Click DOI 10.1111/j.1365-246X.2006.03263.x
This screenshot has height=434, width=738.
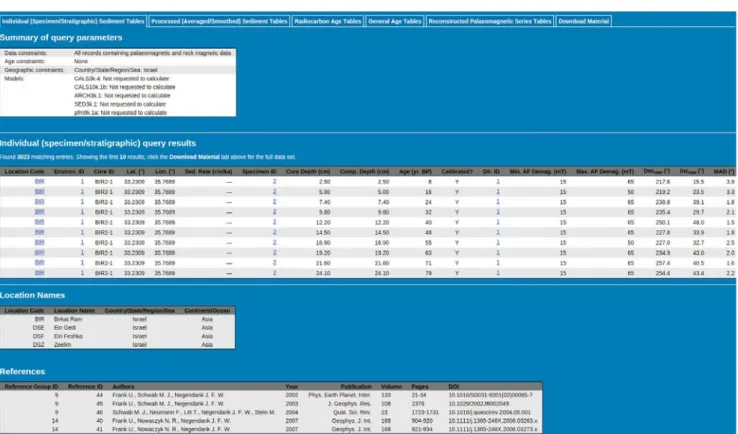493,420
